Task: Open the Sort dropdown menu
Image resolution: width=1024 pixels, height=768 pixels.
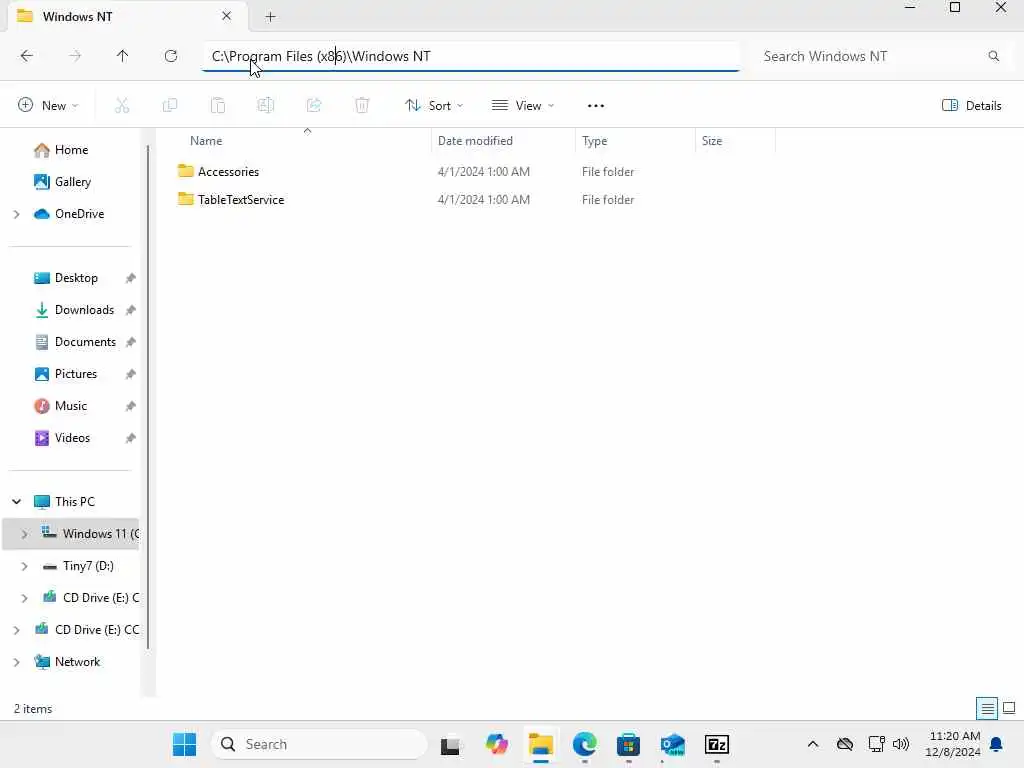Action: pyautogui.click(x=434, y=106)
